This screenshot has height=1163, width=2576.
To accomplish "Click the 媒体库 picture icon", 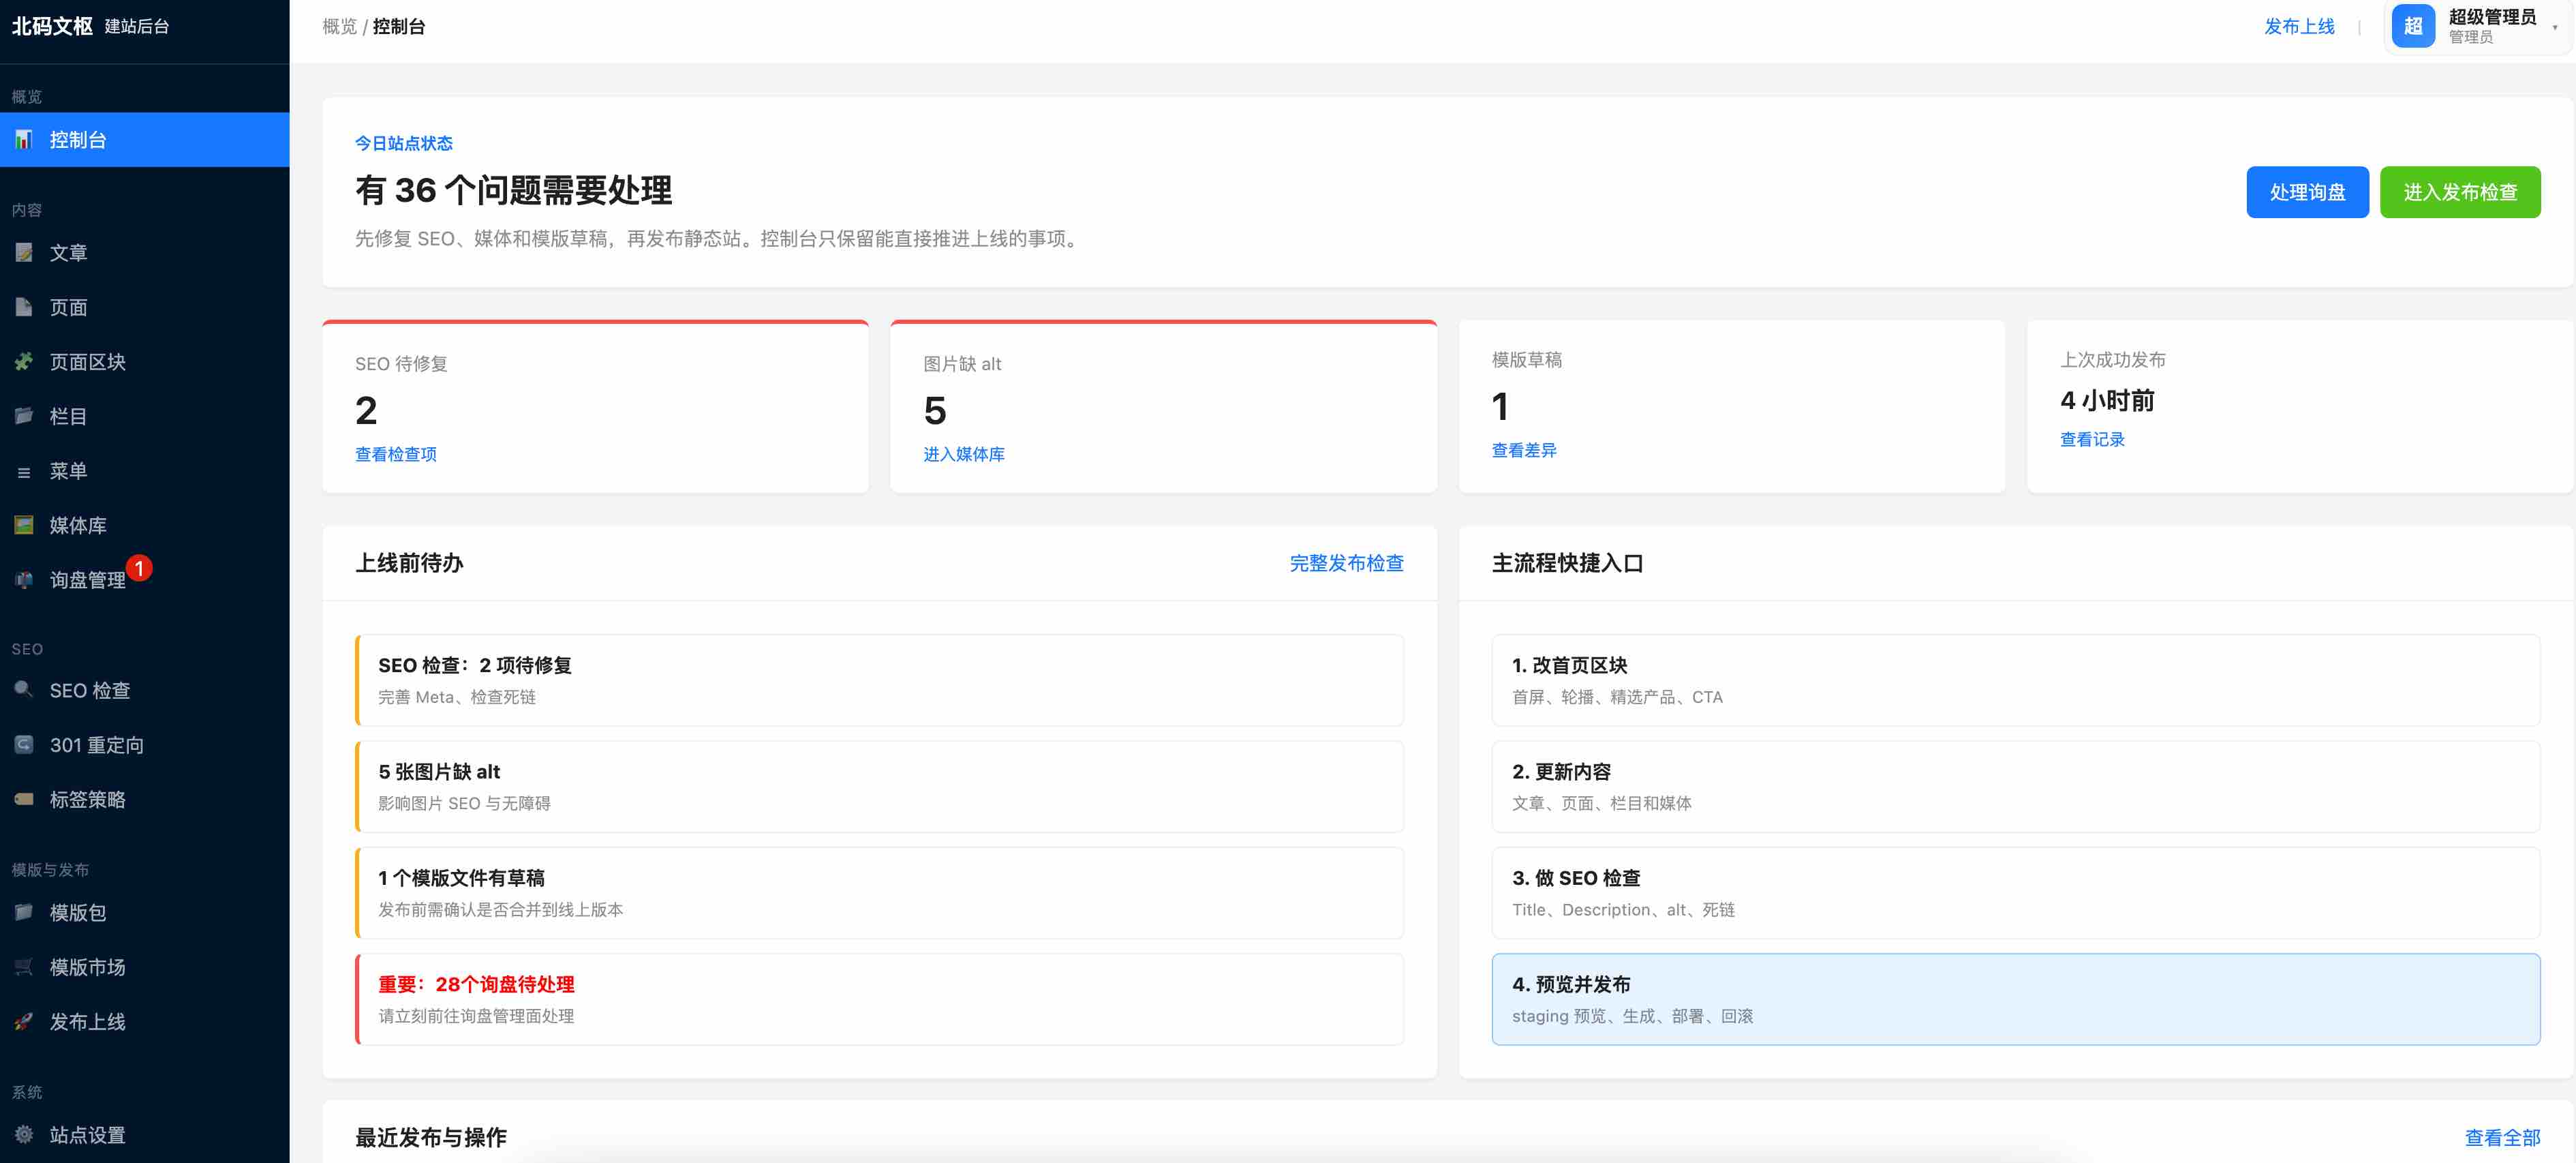I will 24,525.
